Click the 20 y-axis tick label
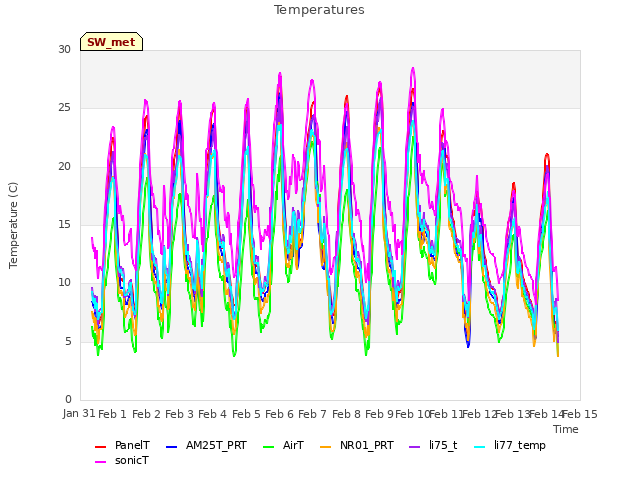This screenshot has height=480, width=640. pyautogui.click(x=64, y=167)
